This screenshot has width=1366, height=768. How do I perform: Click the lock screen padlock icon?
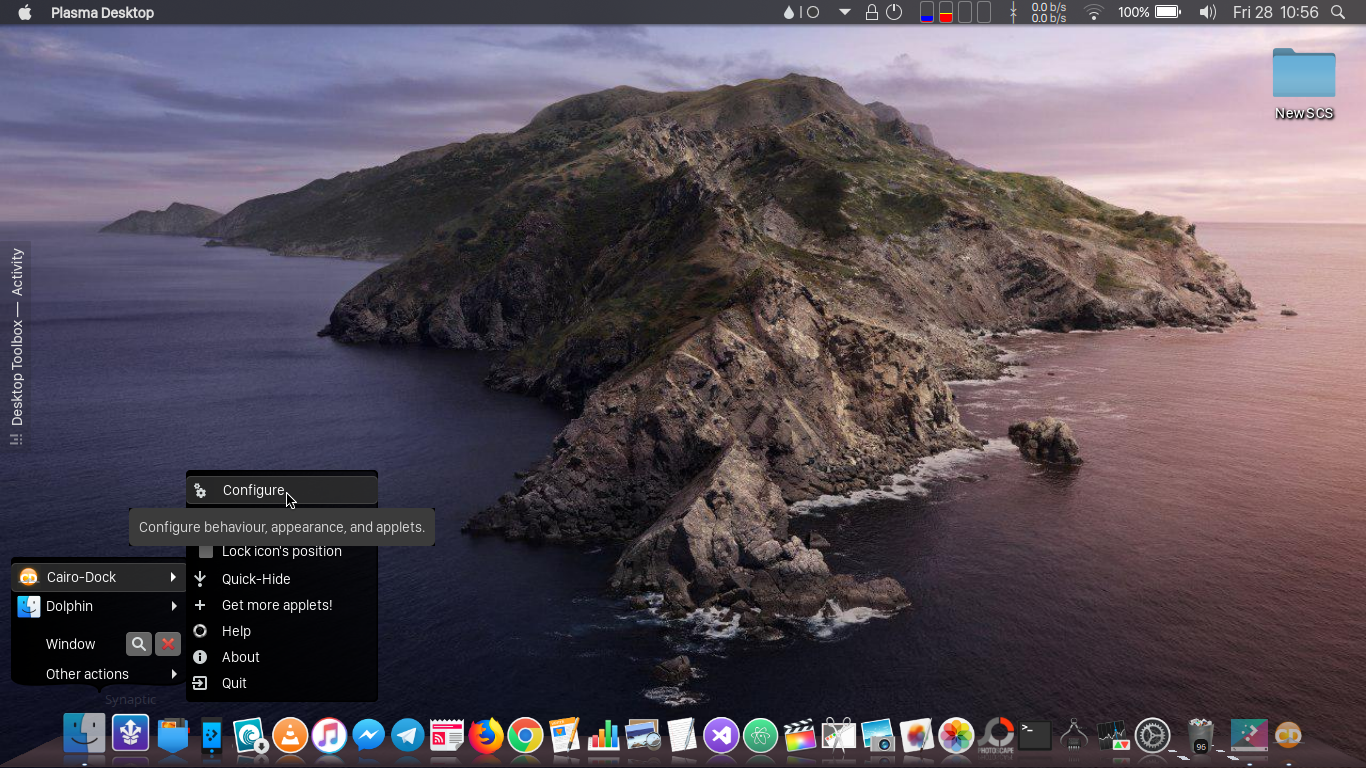[x=872, y=13]
